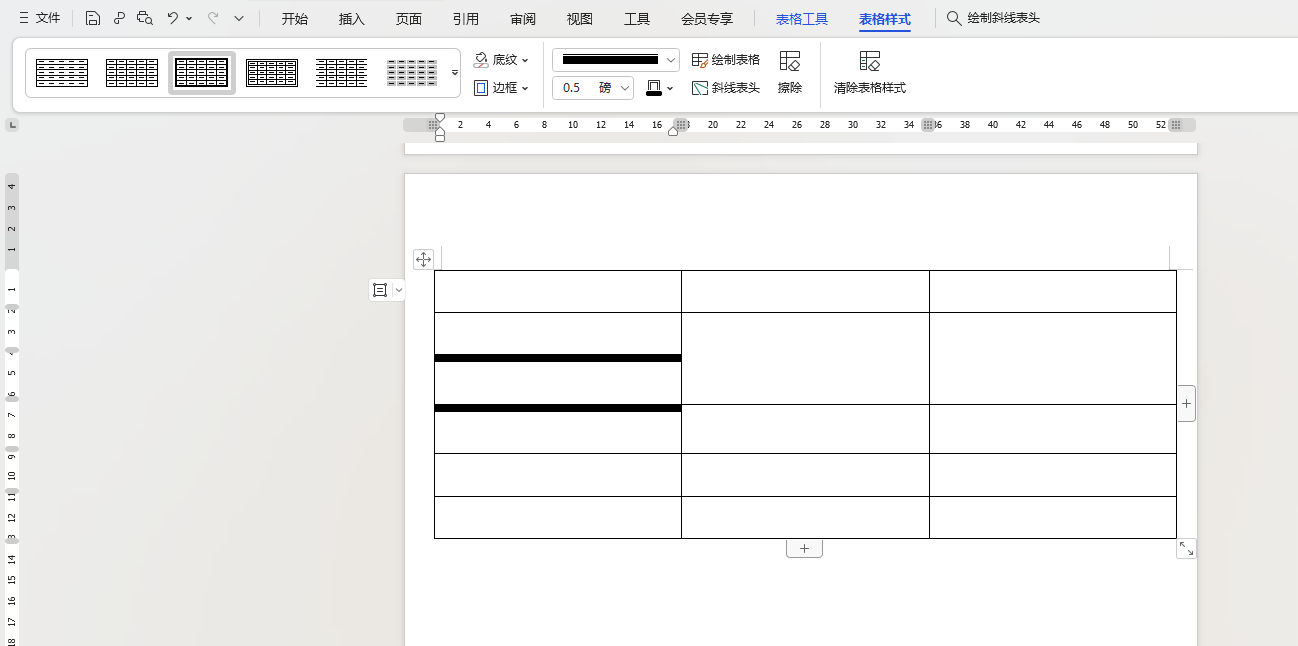The height and width of the screenshot is (646, 1298).
Task: Apply the second table style thumbnail
Action: coord(132,73)
